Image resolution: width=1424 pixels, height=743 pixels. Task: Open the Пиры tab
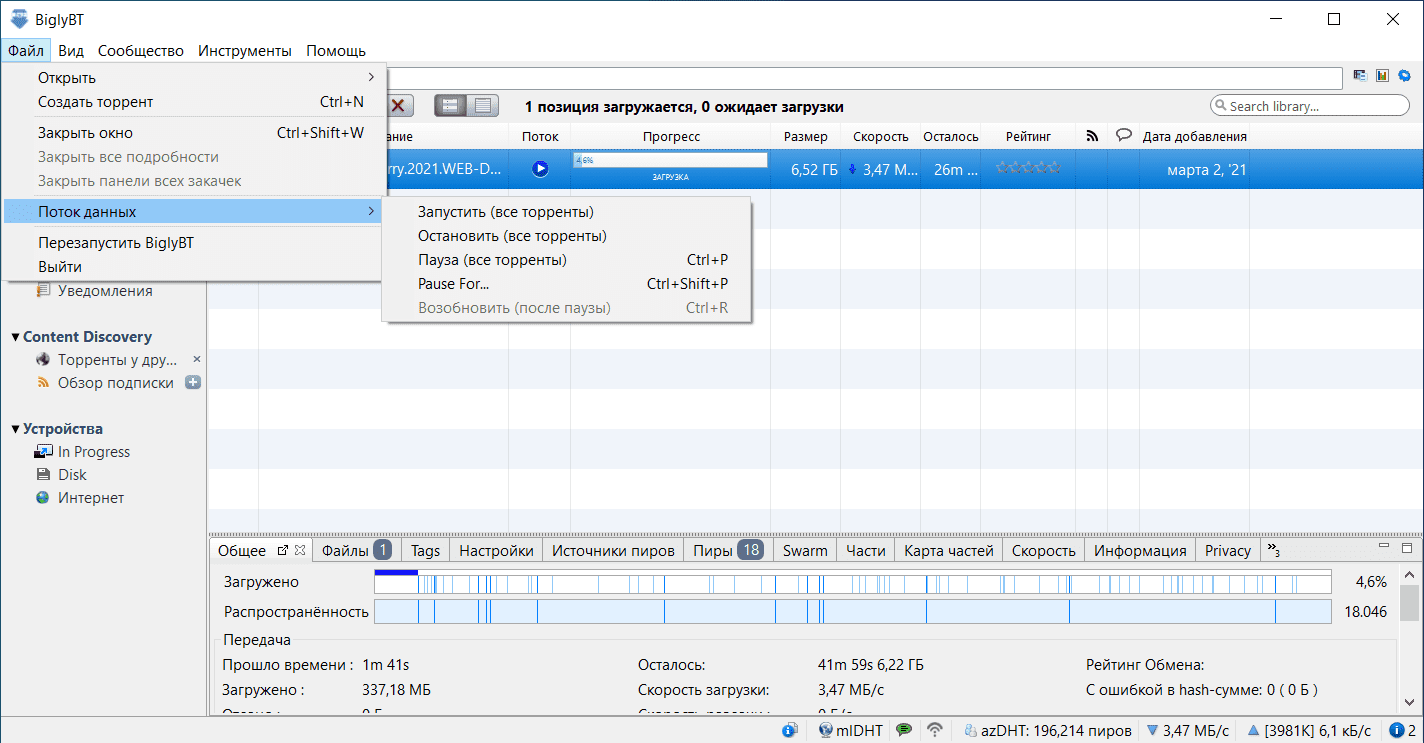point(728,550)
